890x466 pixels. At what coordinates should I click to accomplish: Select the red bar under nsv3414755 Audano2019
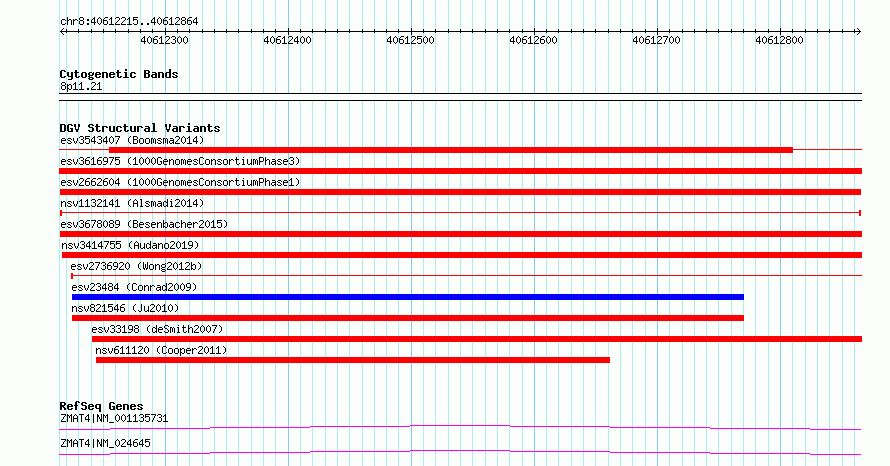tap(461, 255)
